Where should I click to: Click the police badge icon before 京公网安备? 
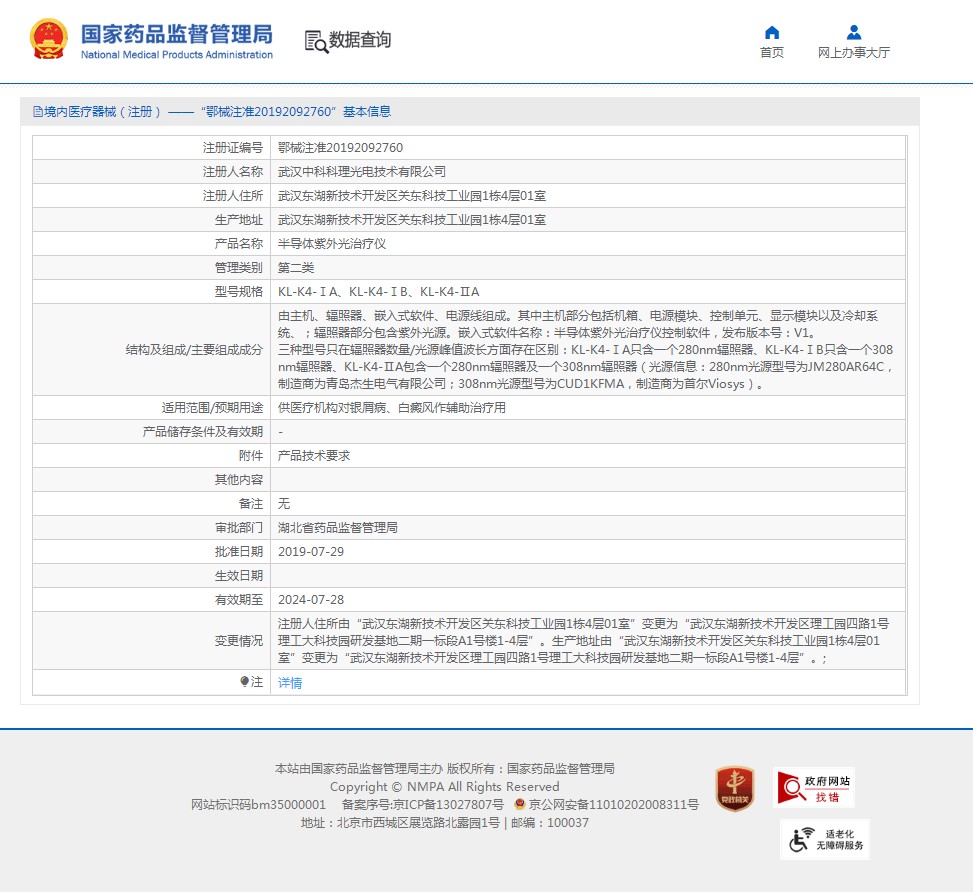pyautogui.click(x=520, y=804)
